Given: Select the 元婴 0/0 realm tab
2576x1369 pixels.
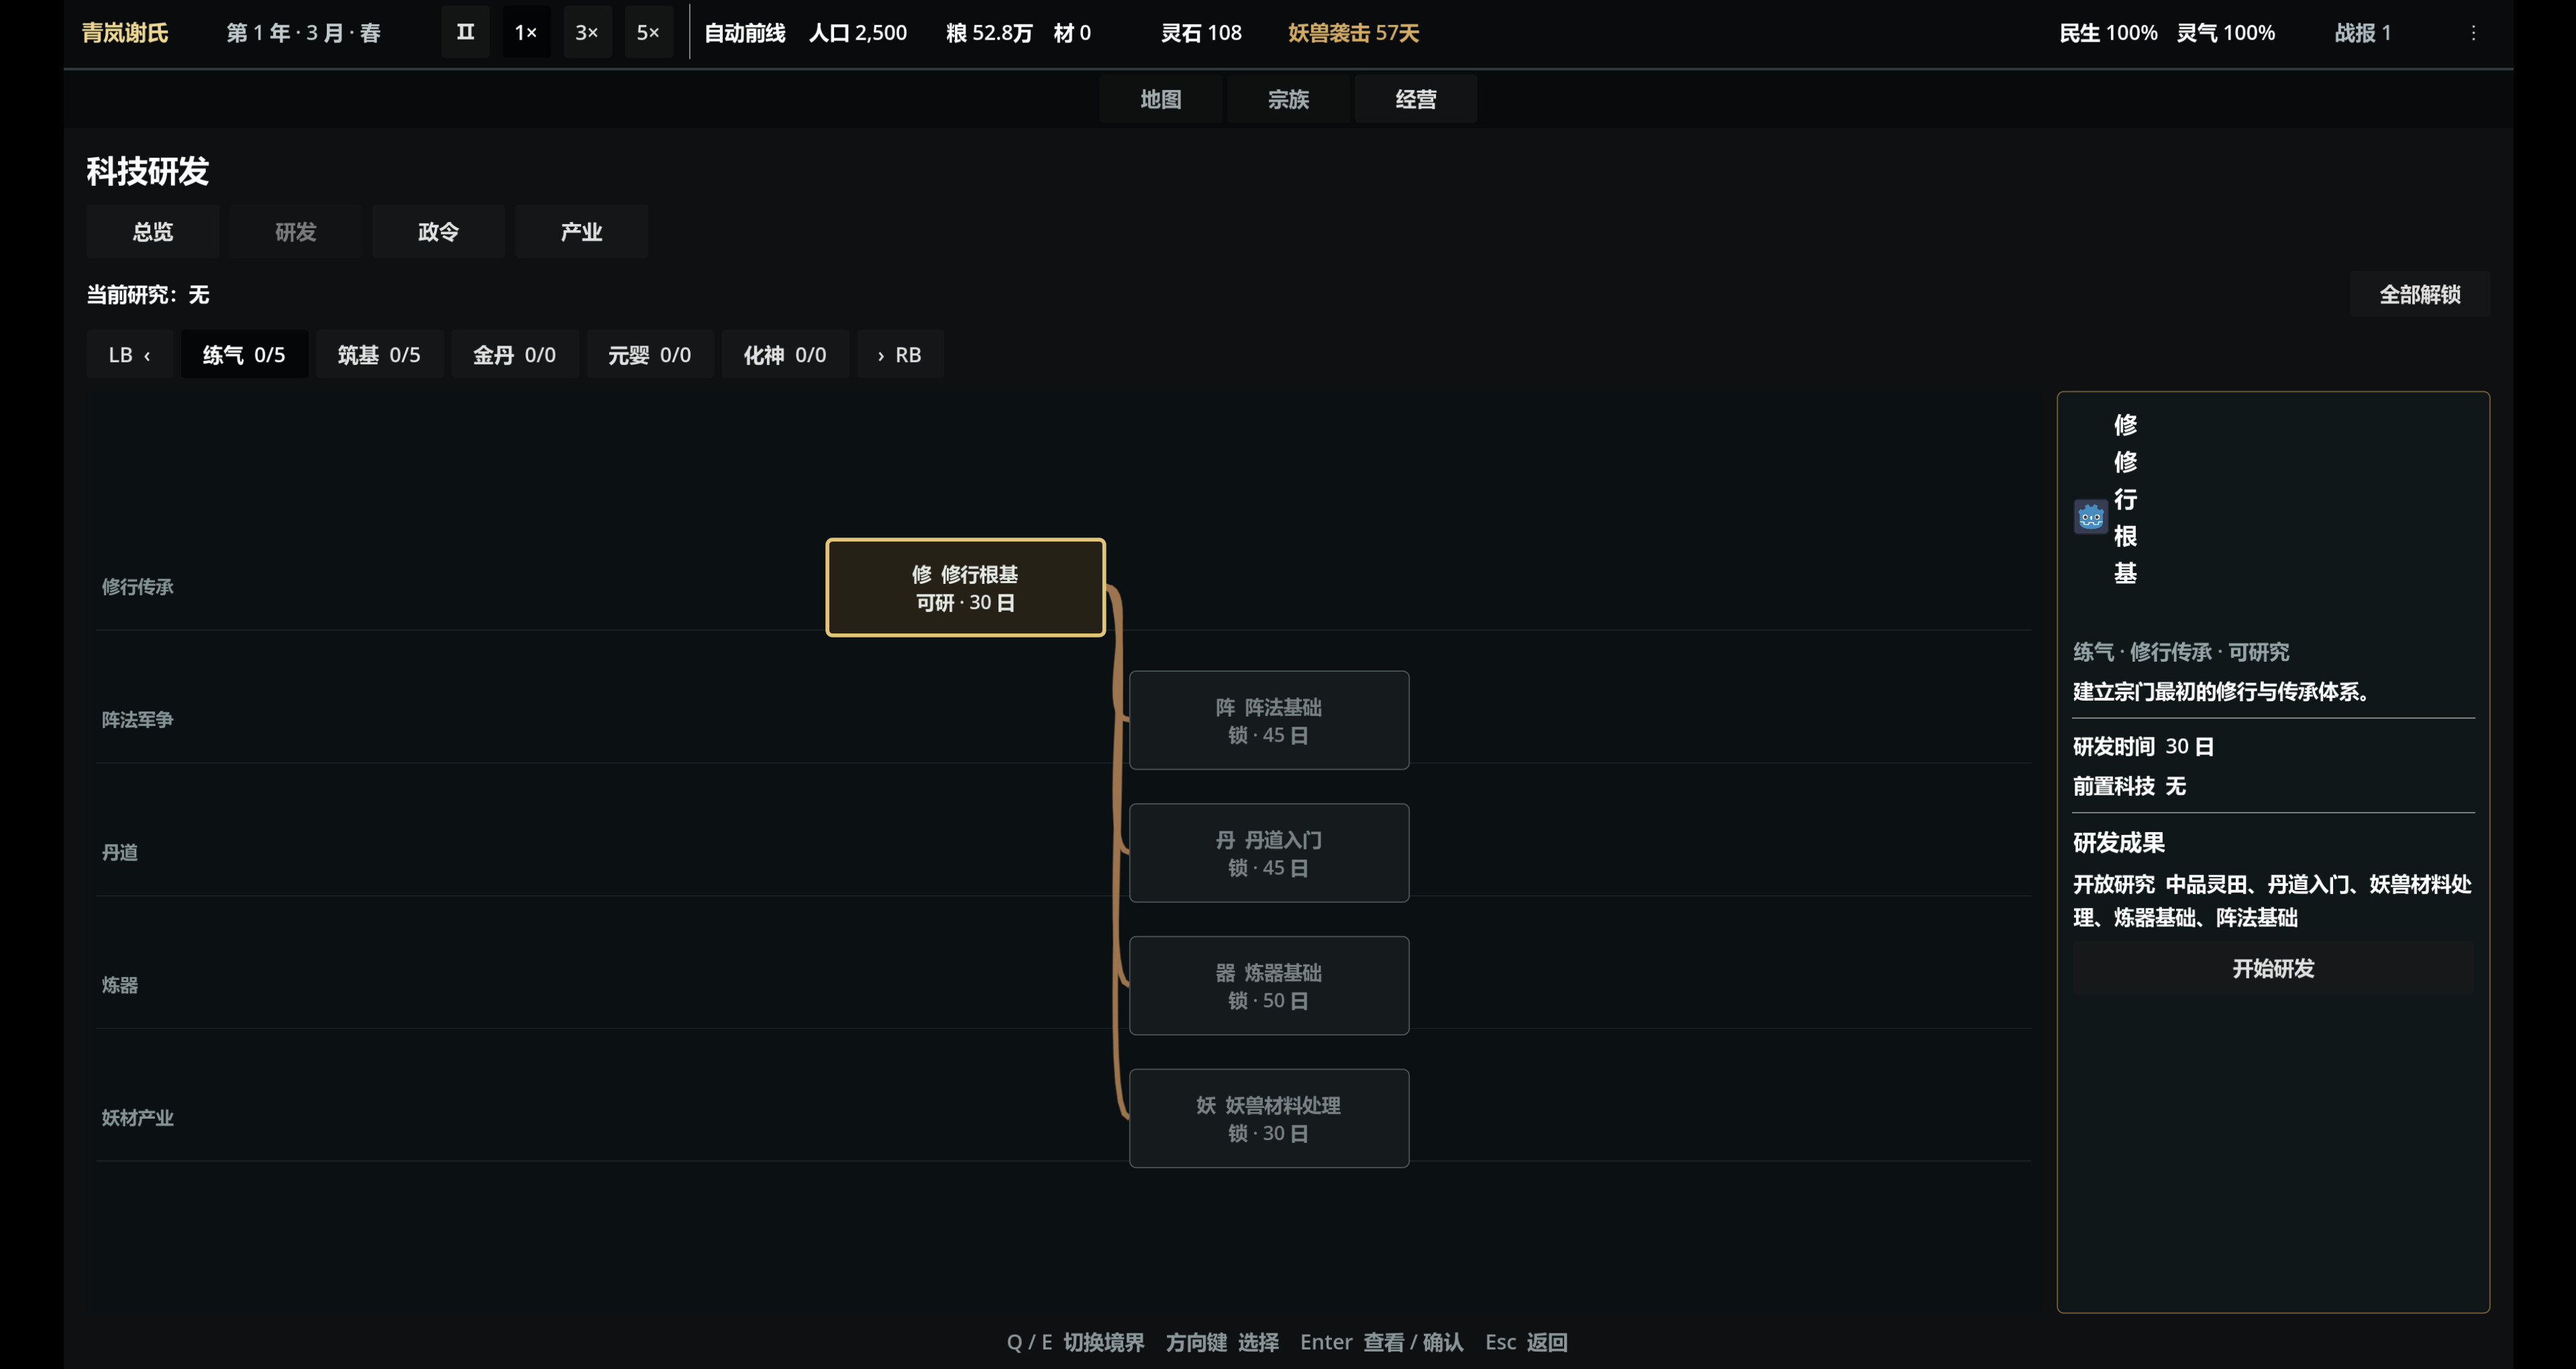Looking at the screenshot, I should pos(650,355).
